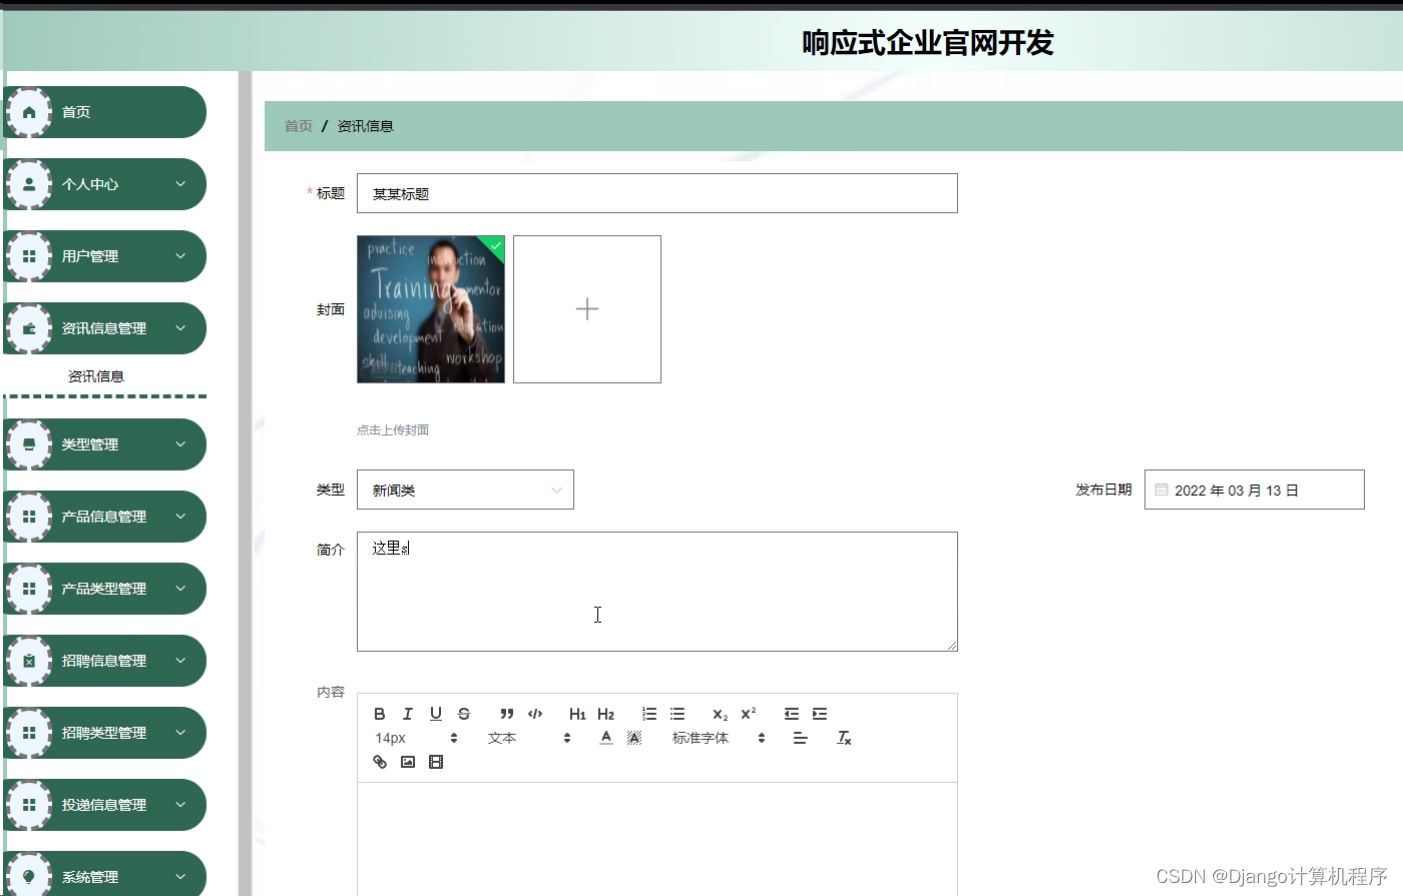
Task: Click the insert image icon
Action: (406, 762)
